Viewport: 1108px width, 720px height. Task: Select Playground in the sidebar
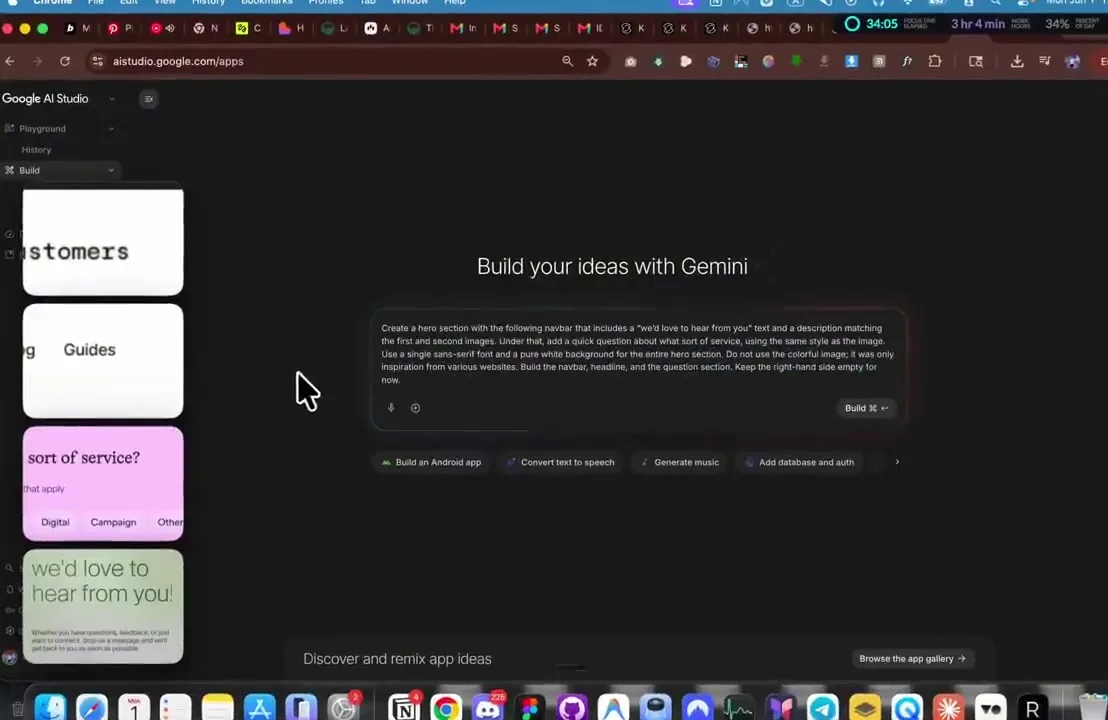(42, 129)
